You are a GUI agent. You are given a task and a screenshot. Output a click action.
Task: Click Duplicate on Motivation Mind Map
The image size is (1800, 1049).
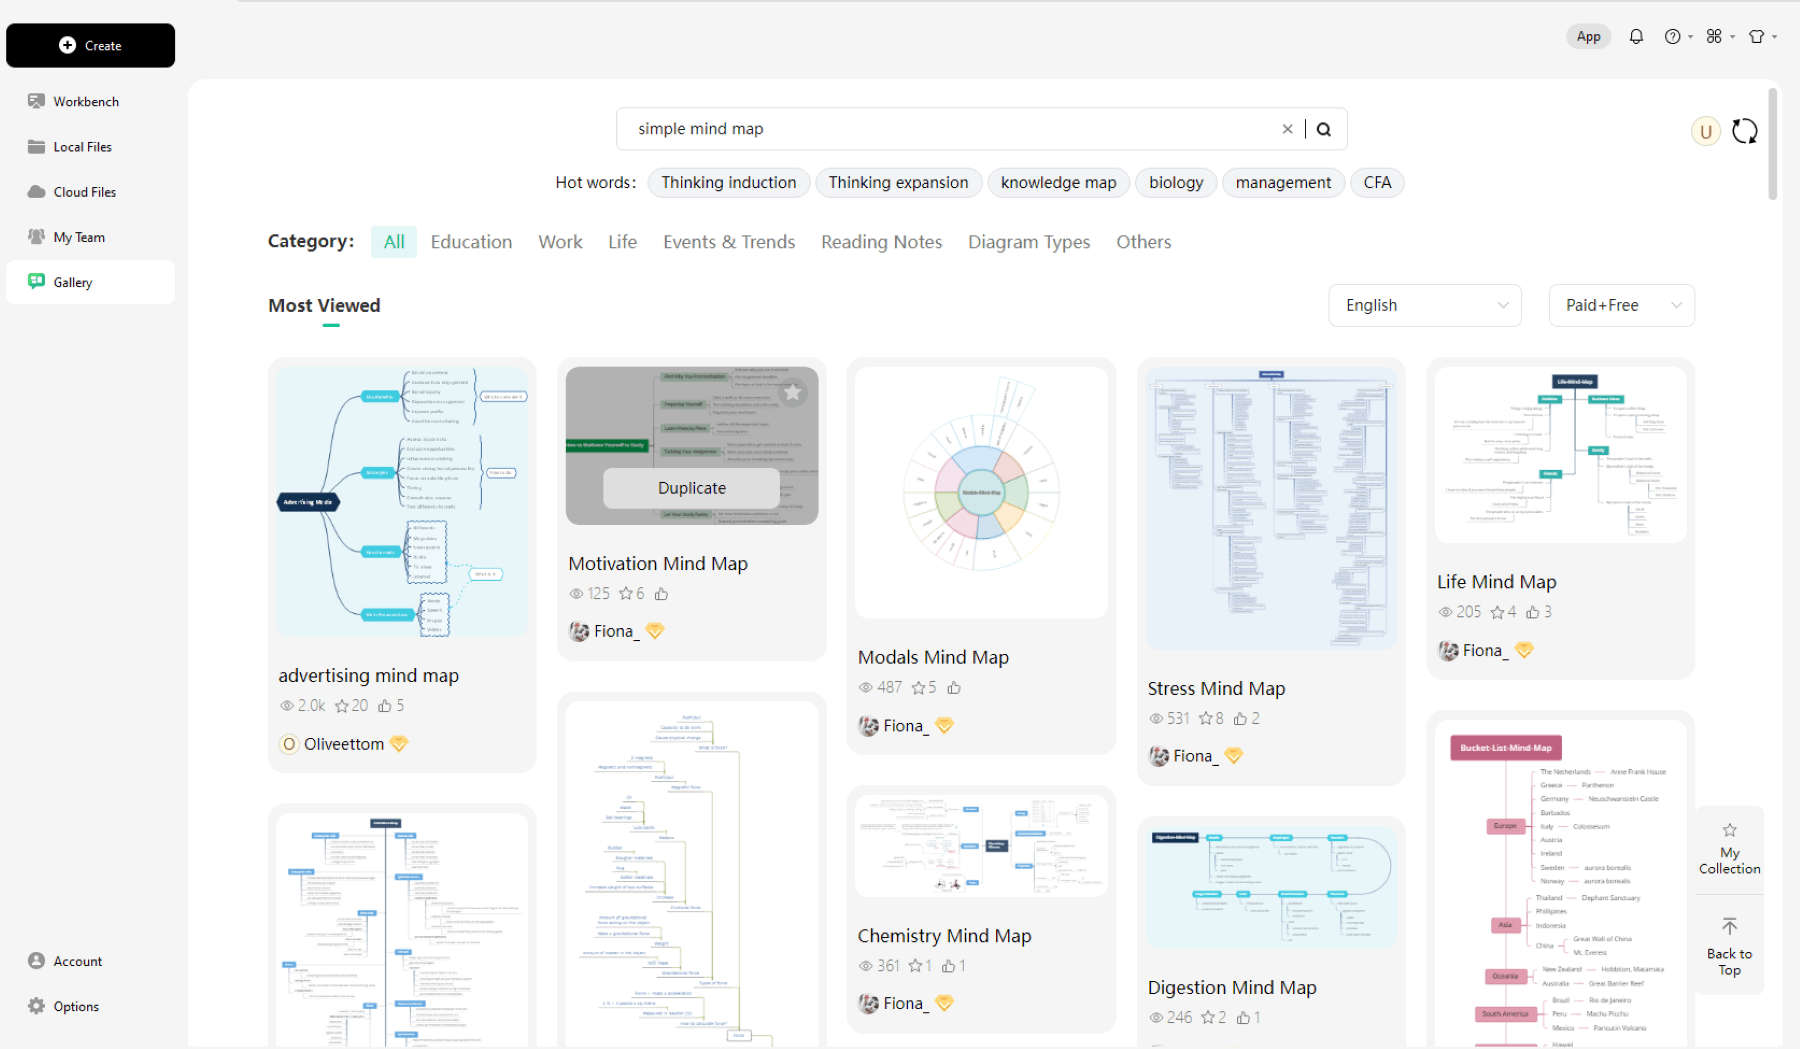691,488
